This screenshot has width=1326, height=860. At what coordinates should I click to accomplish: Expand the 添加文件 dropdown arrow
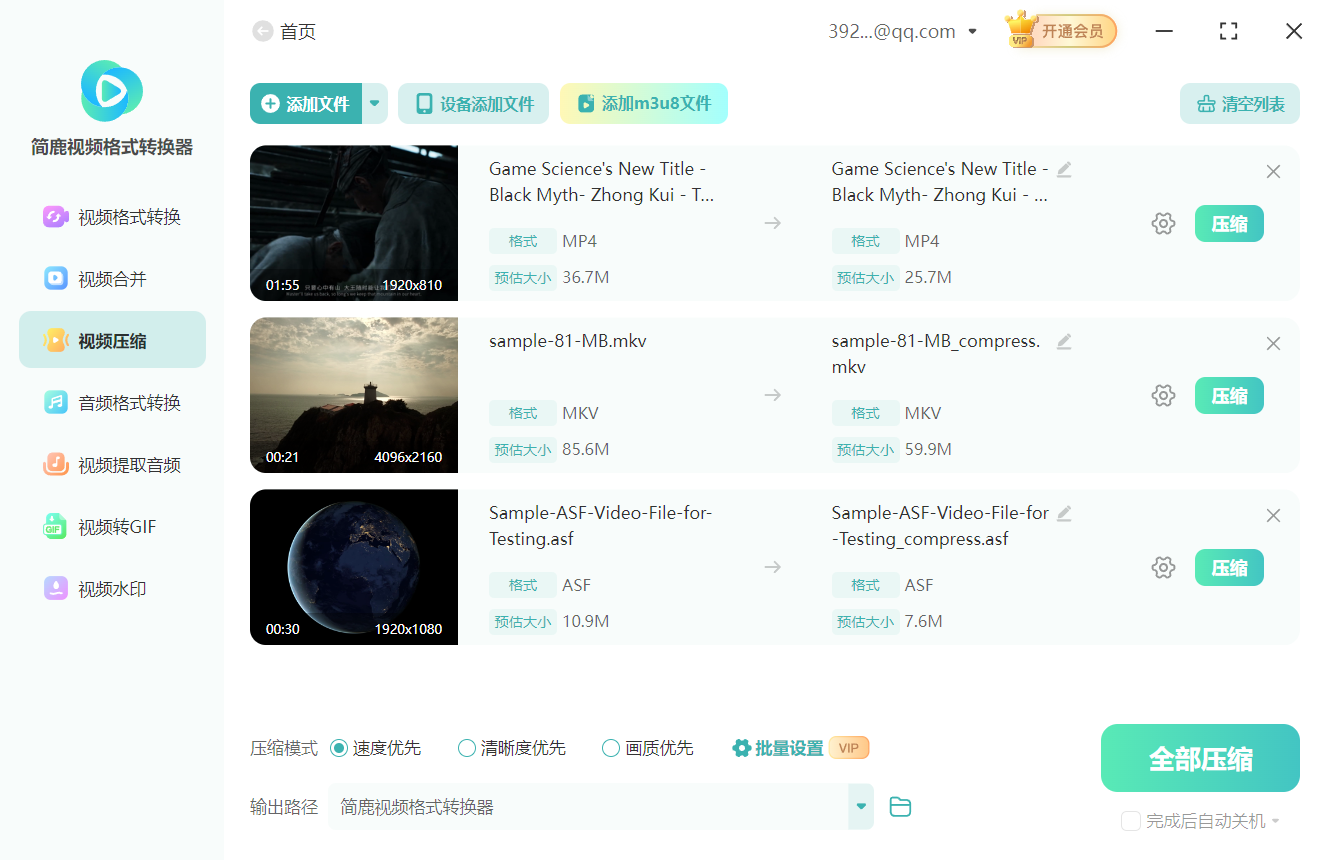pyautogui.click(x=375, y=104)
